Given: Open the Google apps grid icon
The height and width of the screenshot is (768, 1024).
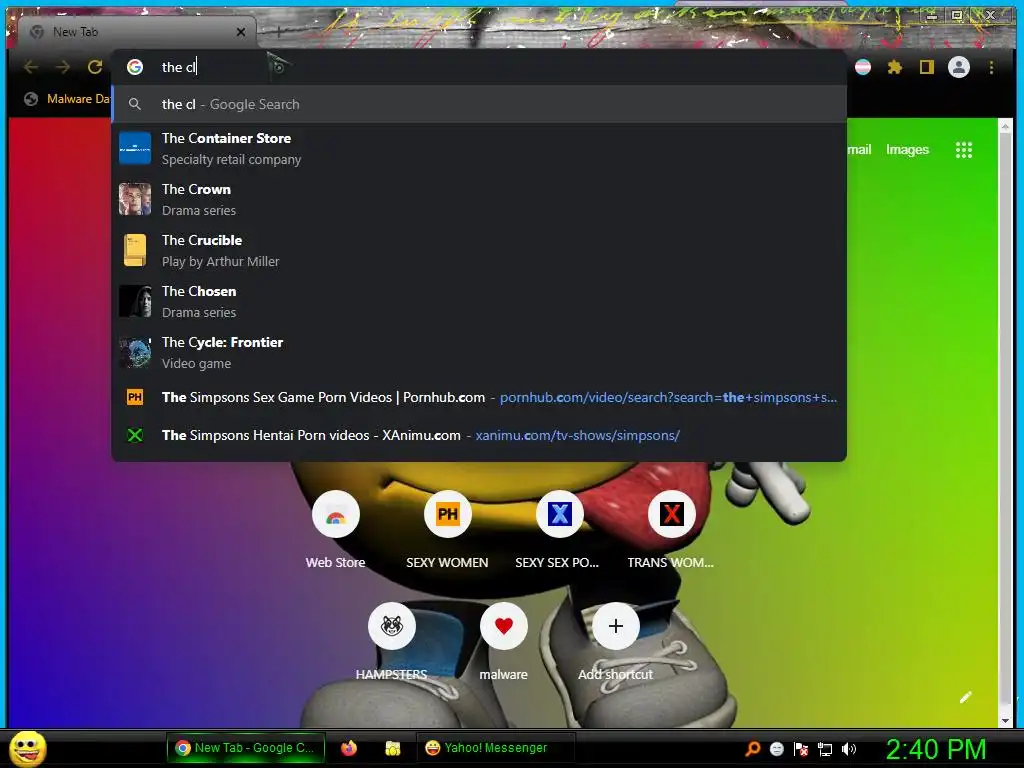Looking at the screenshot, I should [x=964, y=150].
